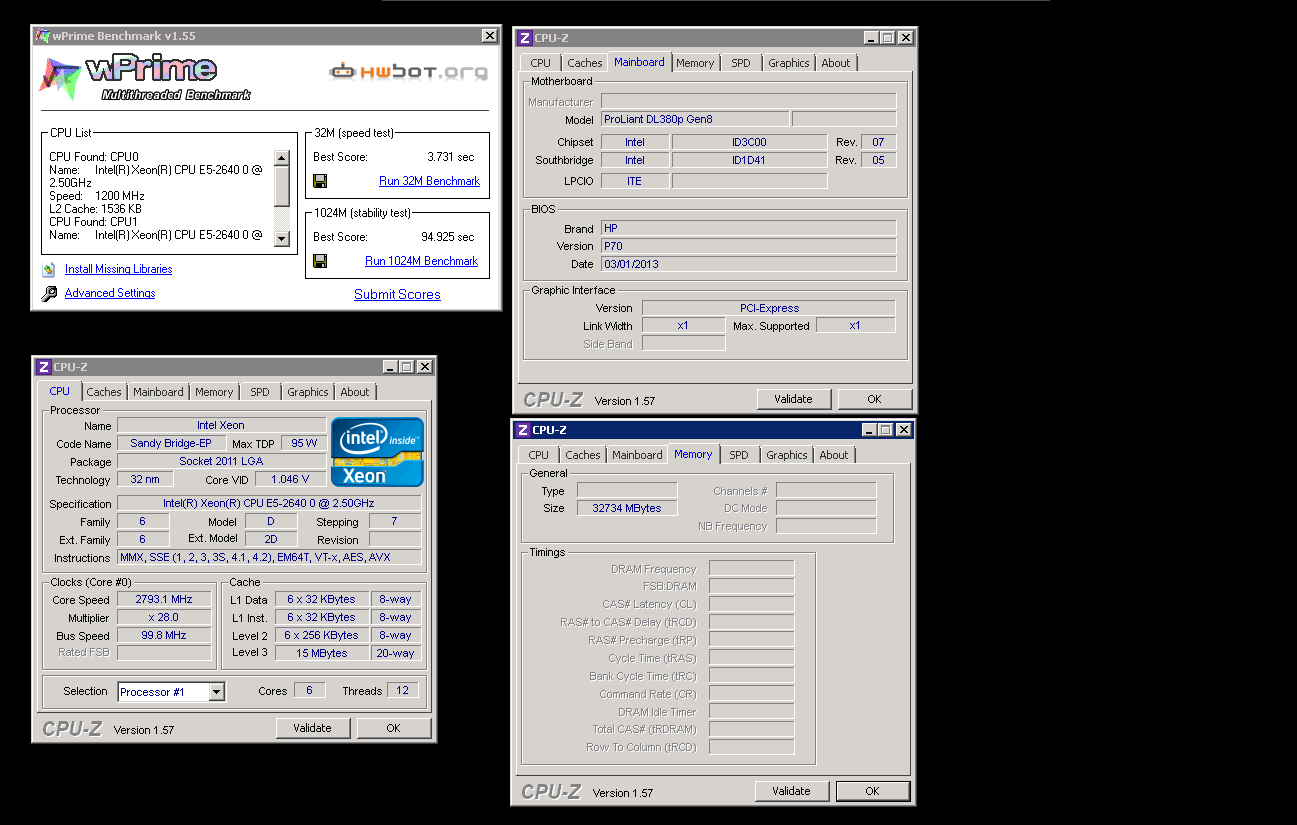
Task: Click the Install Missing Libraries icon
Action: click(48, 269)
